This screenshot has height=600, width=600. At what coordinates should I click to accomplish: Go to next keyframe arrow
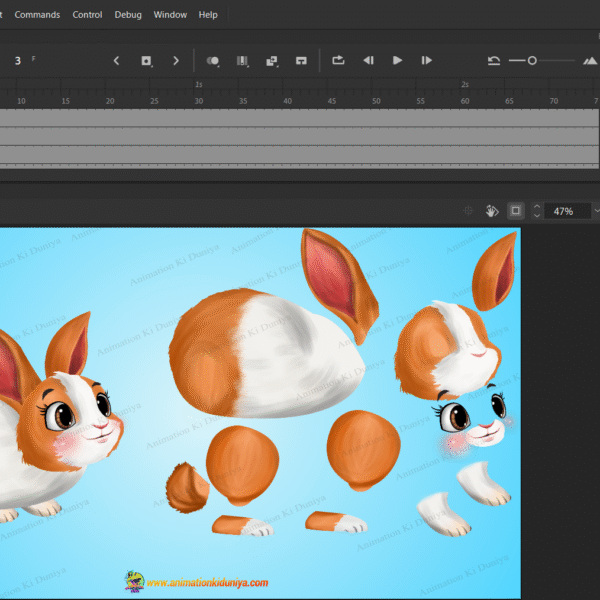176,60
